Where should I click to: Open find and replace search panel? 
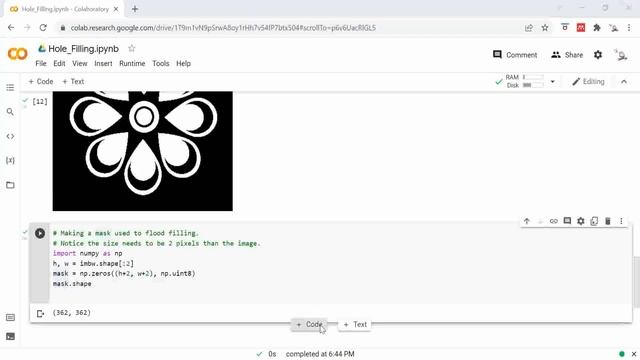(10, 111)
